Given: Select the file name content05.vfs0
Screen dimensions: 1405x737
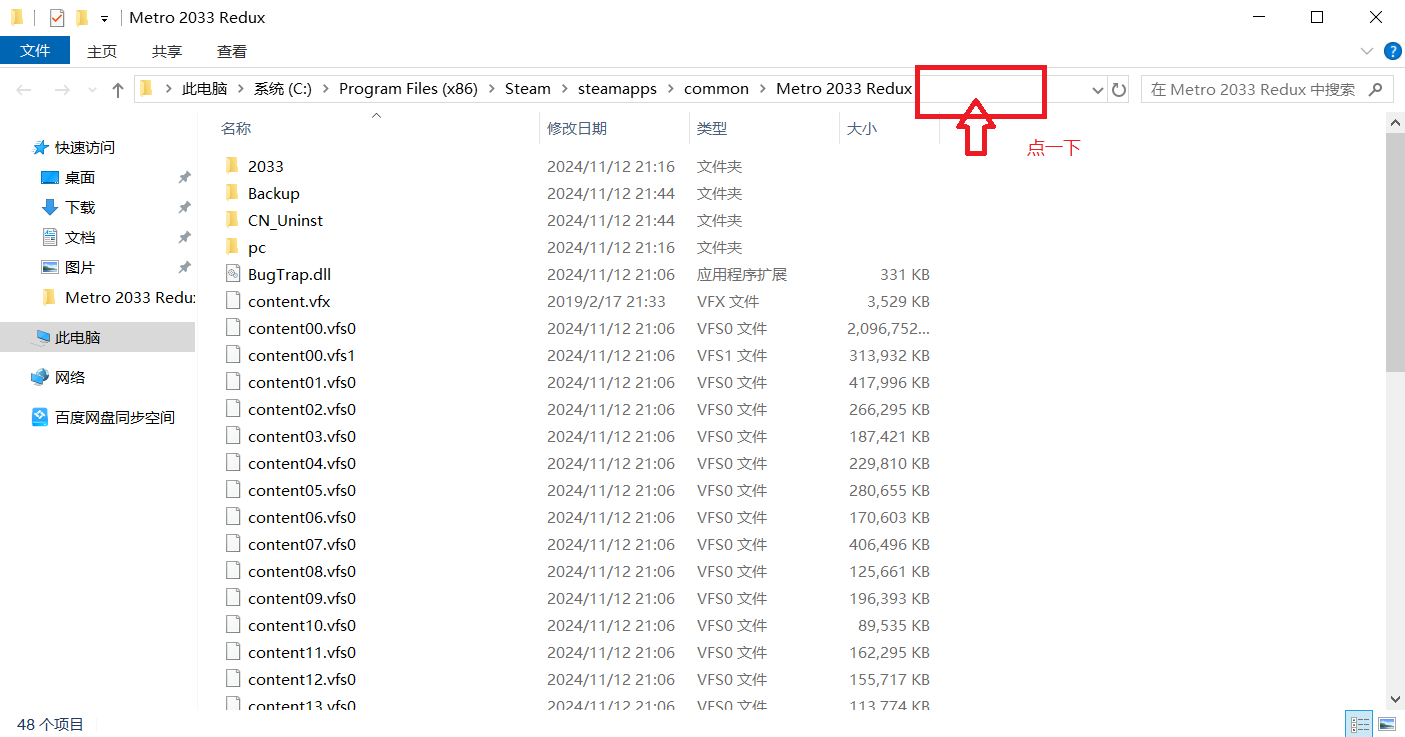Looking at the screenshot, I should (302, 490).
